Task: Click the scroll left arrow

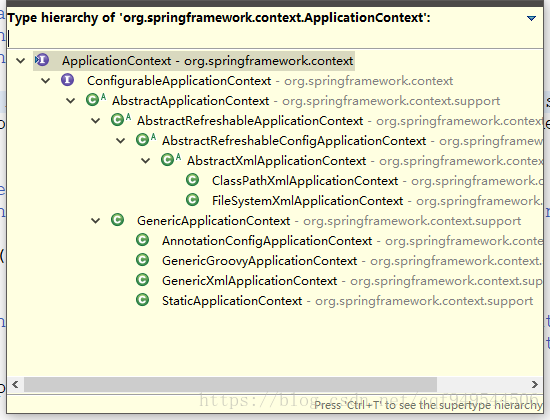Action: pos(15,384)
